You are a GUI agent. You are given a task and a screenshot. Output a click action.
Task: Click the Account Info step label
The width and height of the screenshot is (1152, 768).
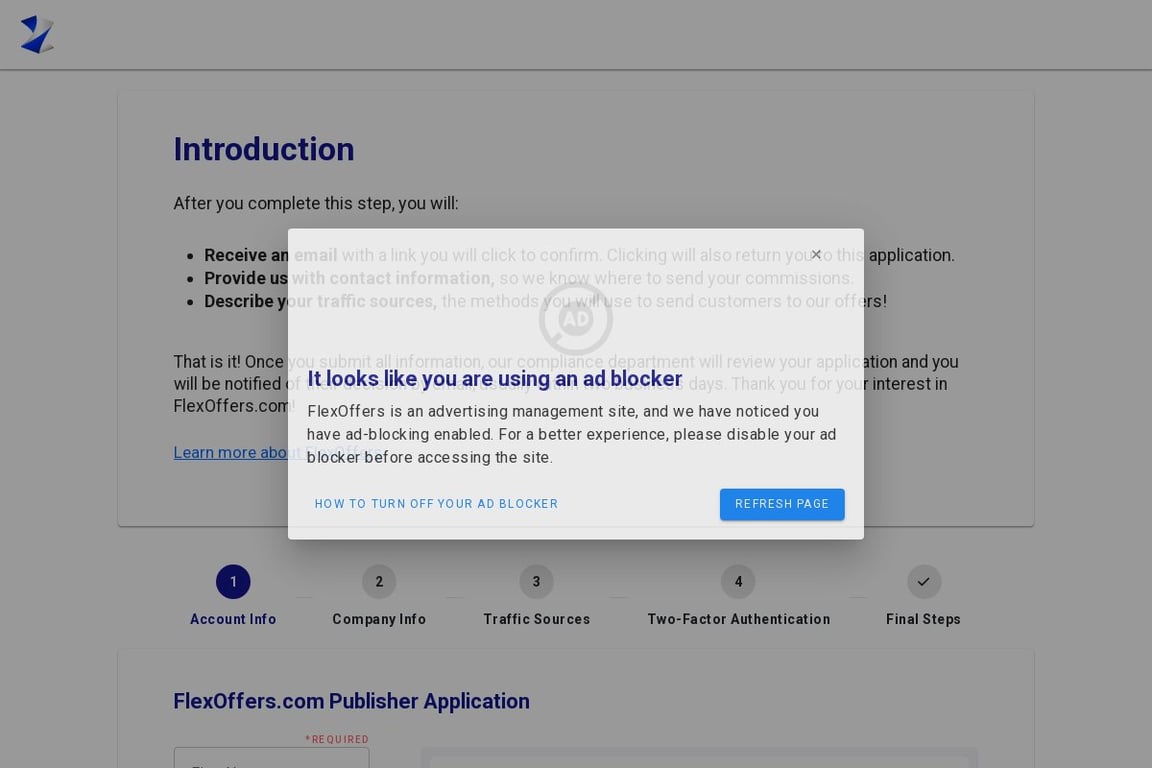(x=233, y=620)
